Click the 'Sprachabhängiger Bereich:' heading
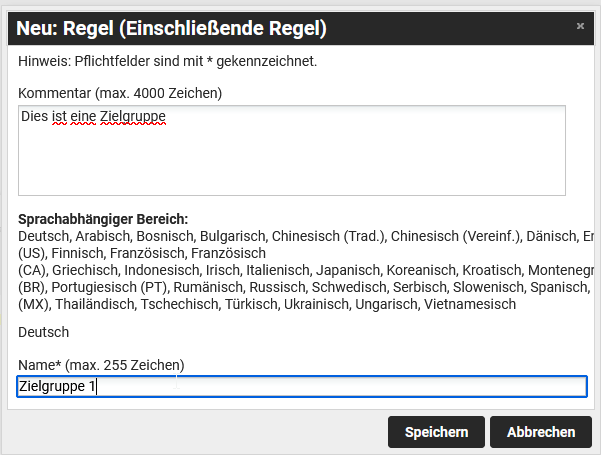 click(103, 219)
